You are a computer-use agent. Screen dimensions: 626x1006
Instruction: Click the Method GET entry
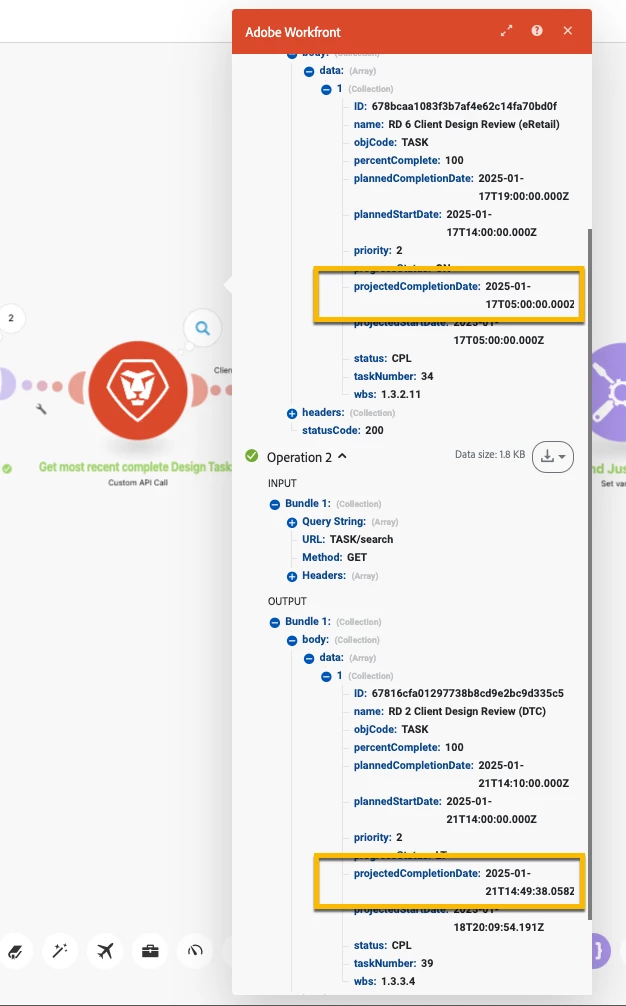(x=335, y=557)
